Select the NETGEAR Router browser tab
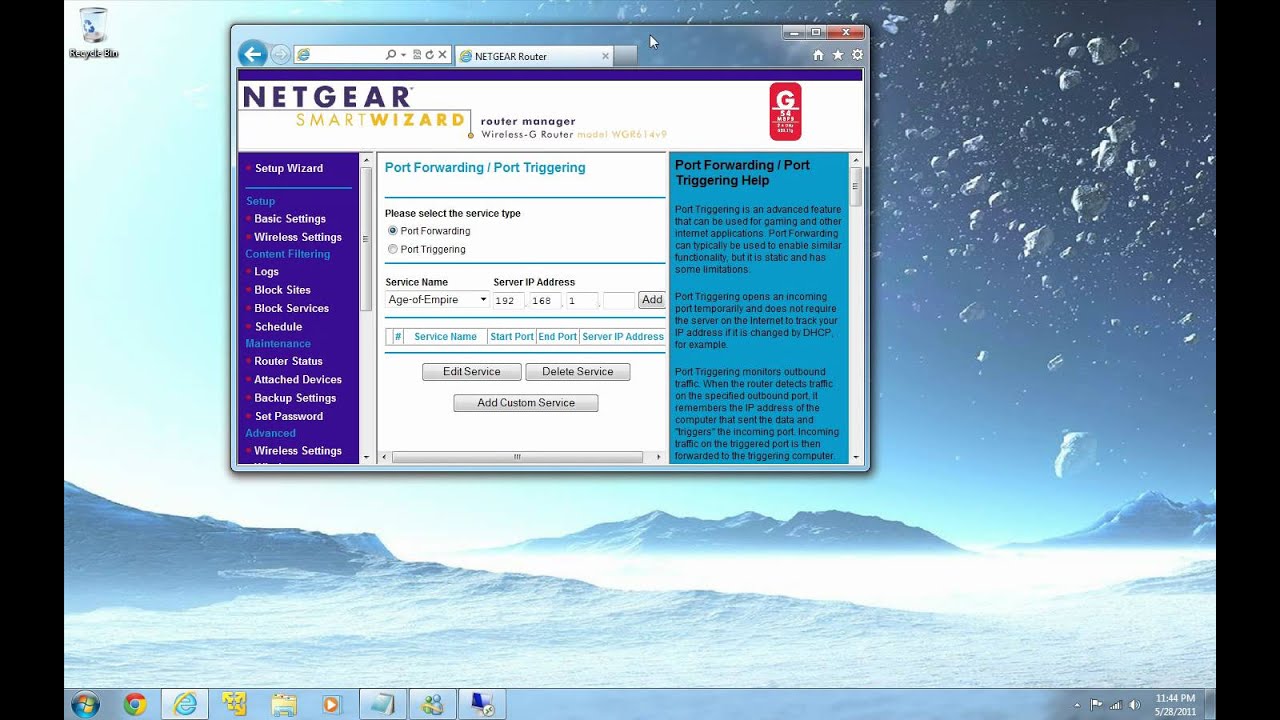 coord(534,56)
